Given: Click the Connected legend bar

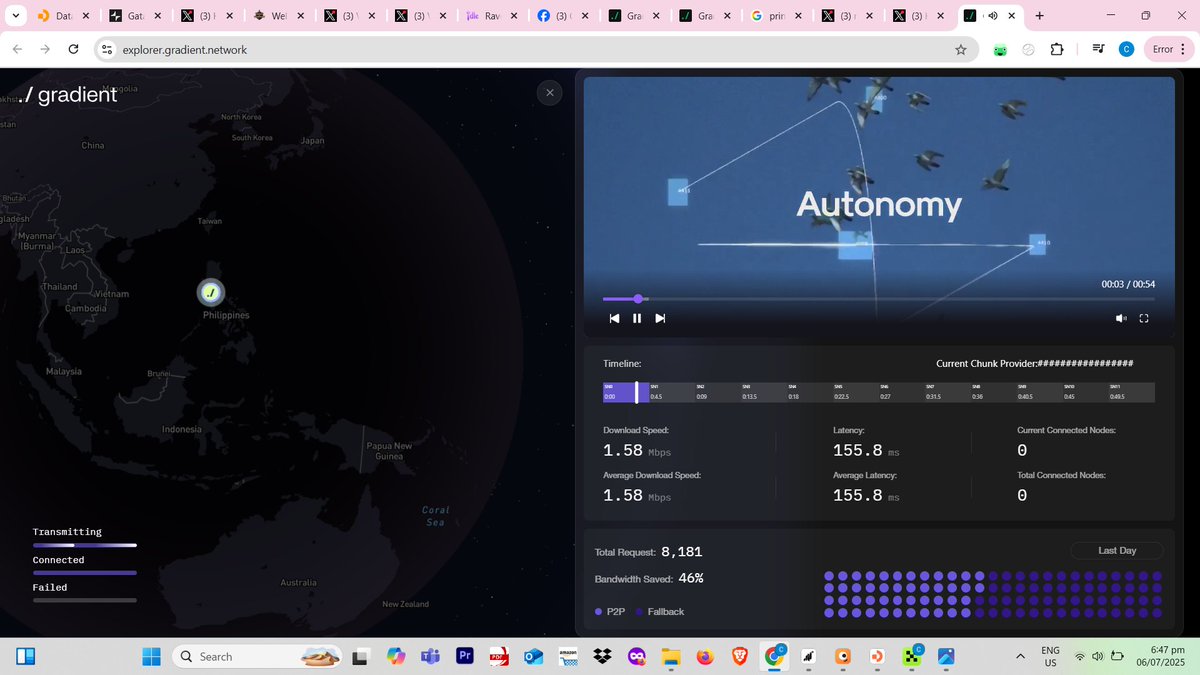Looking at the screenshot, I should click(x=85, y=572).
